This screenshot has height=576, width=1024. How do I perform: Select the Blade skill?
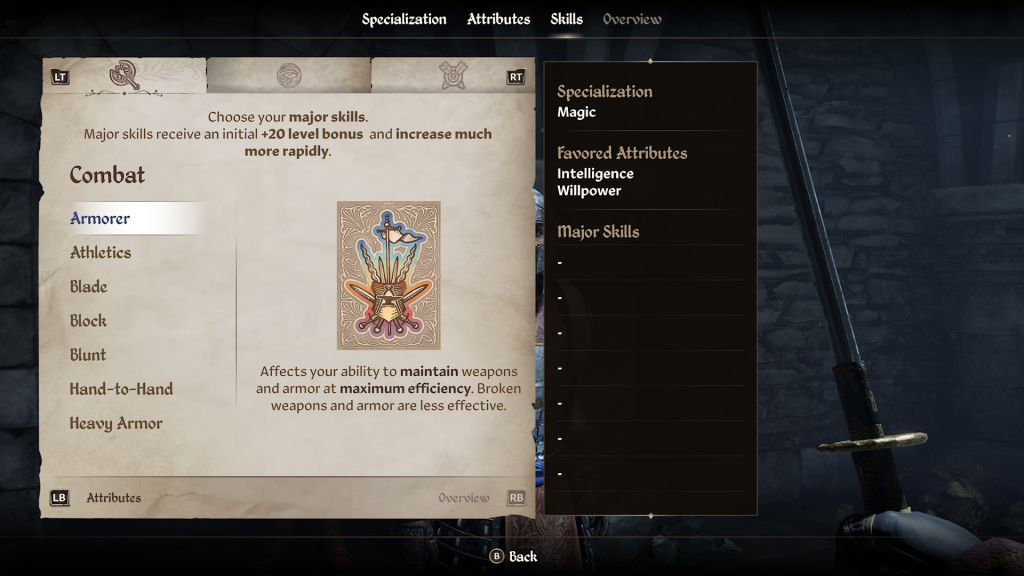89,287
